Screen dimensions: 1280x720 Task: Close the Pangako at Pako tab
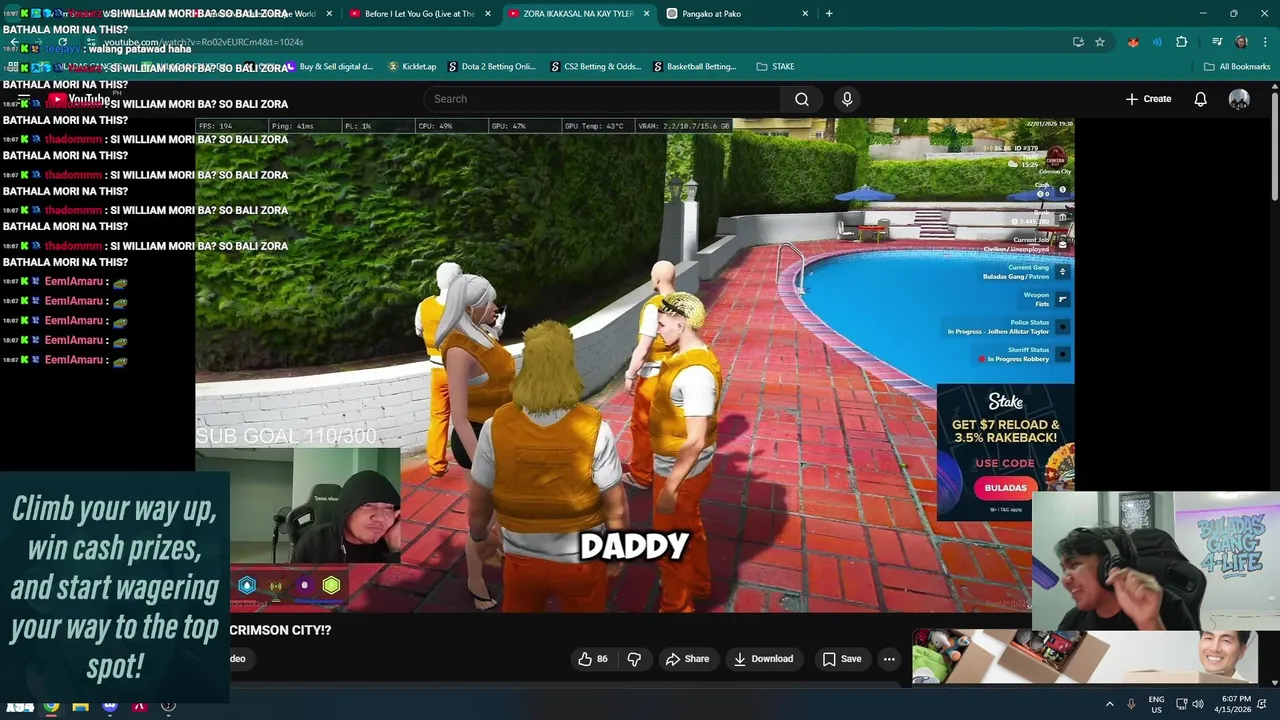pos(805,14)
